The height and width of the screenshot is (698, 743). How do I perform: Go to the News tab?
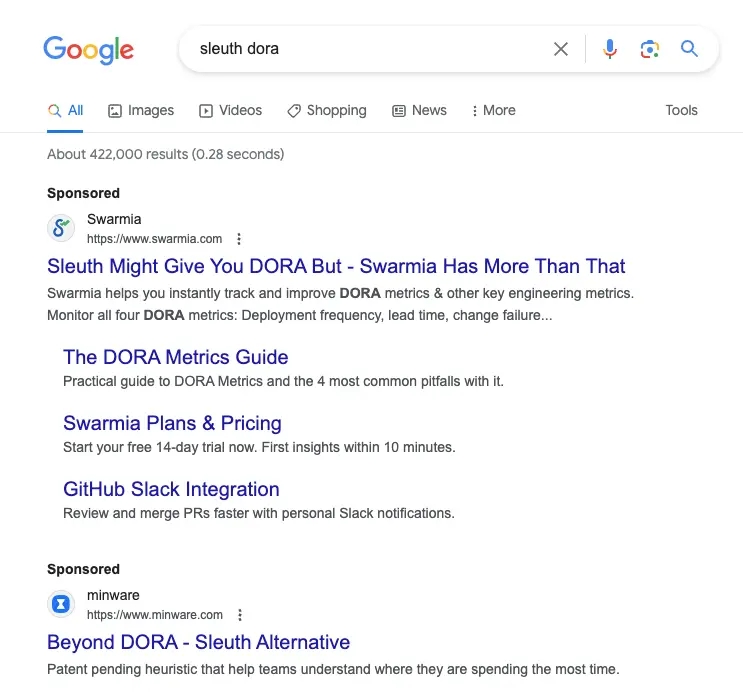tap(419, 111)
